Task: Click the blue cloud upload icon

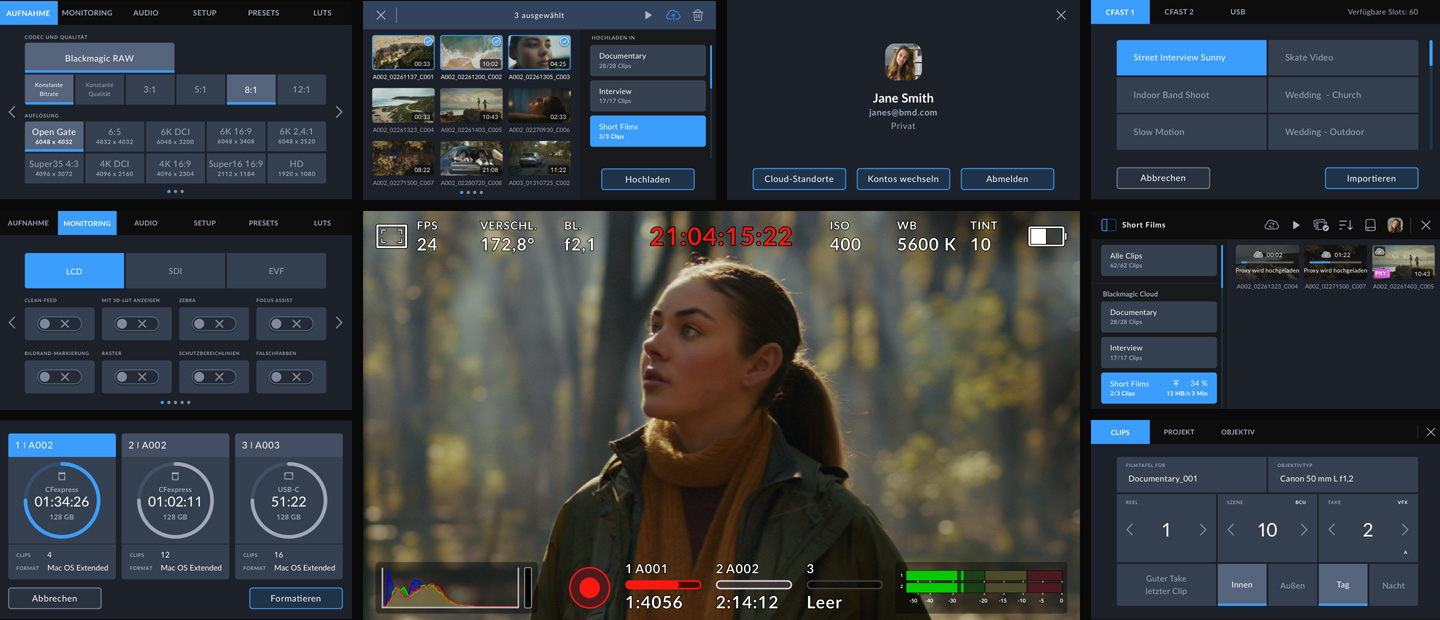Action: (x=673, y=15)
